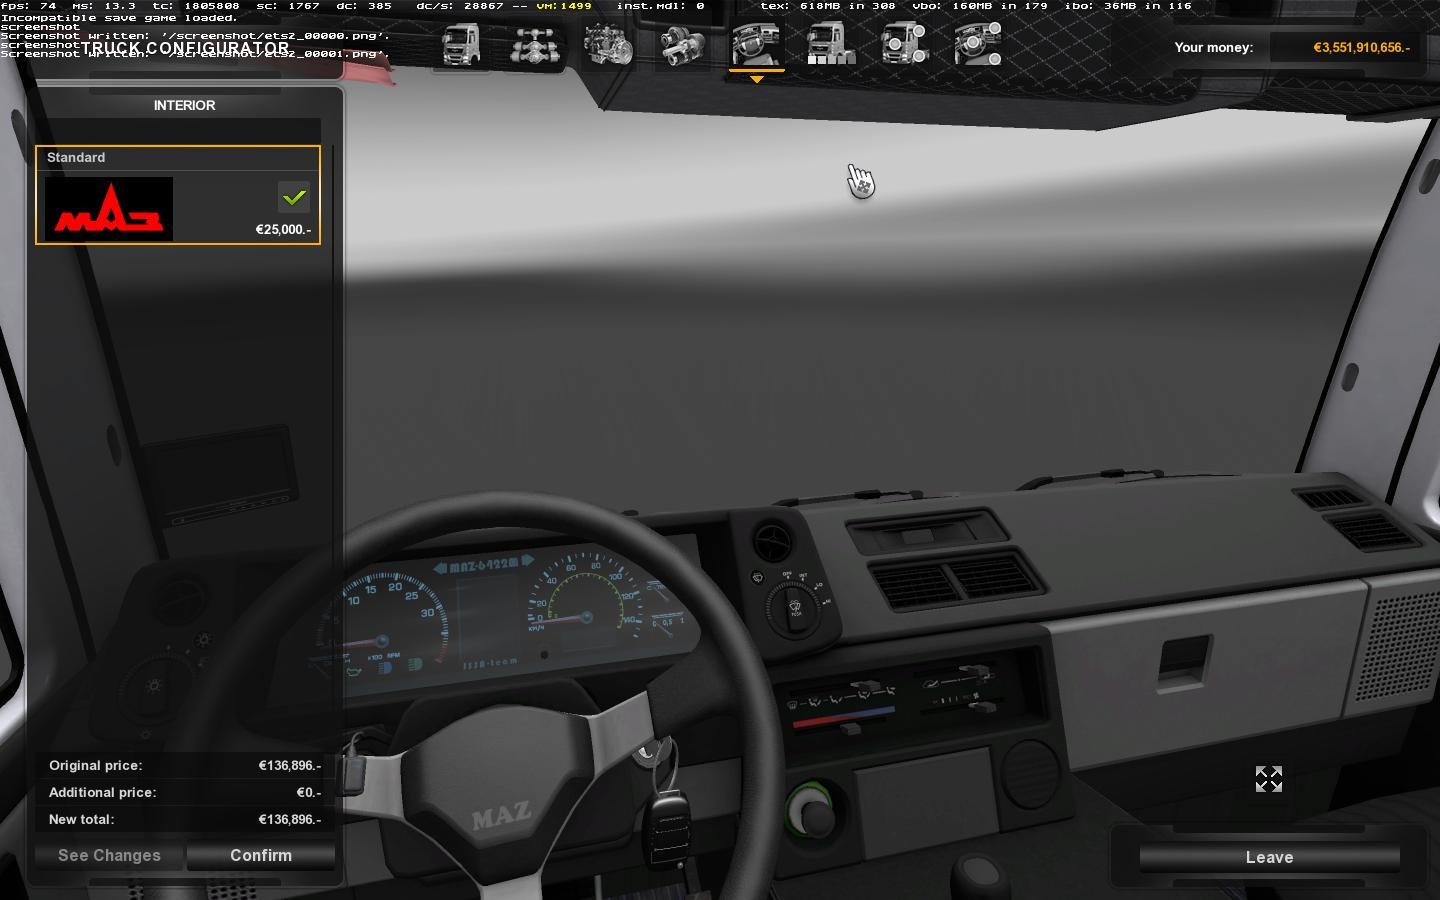Click the orange arrow under selected category

point(756,79)
